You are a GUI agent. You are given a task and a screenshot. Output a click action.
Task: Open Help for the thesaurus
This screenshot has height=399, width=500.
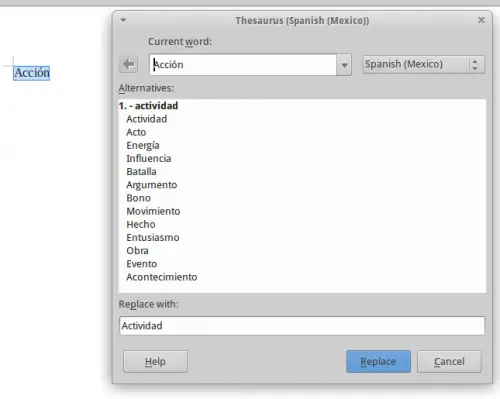[x=155, y=361]
